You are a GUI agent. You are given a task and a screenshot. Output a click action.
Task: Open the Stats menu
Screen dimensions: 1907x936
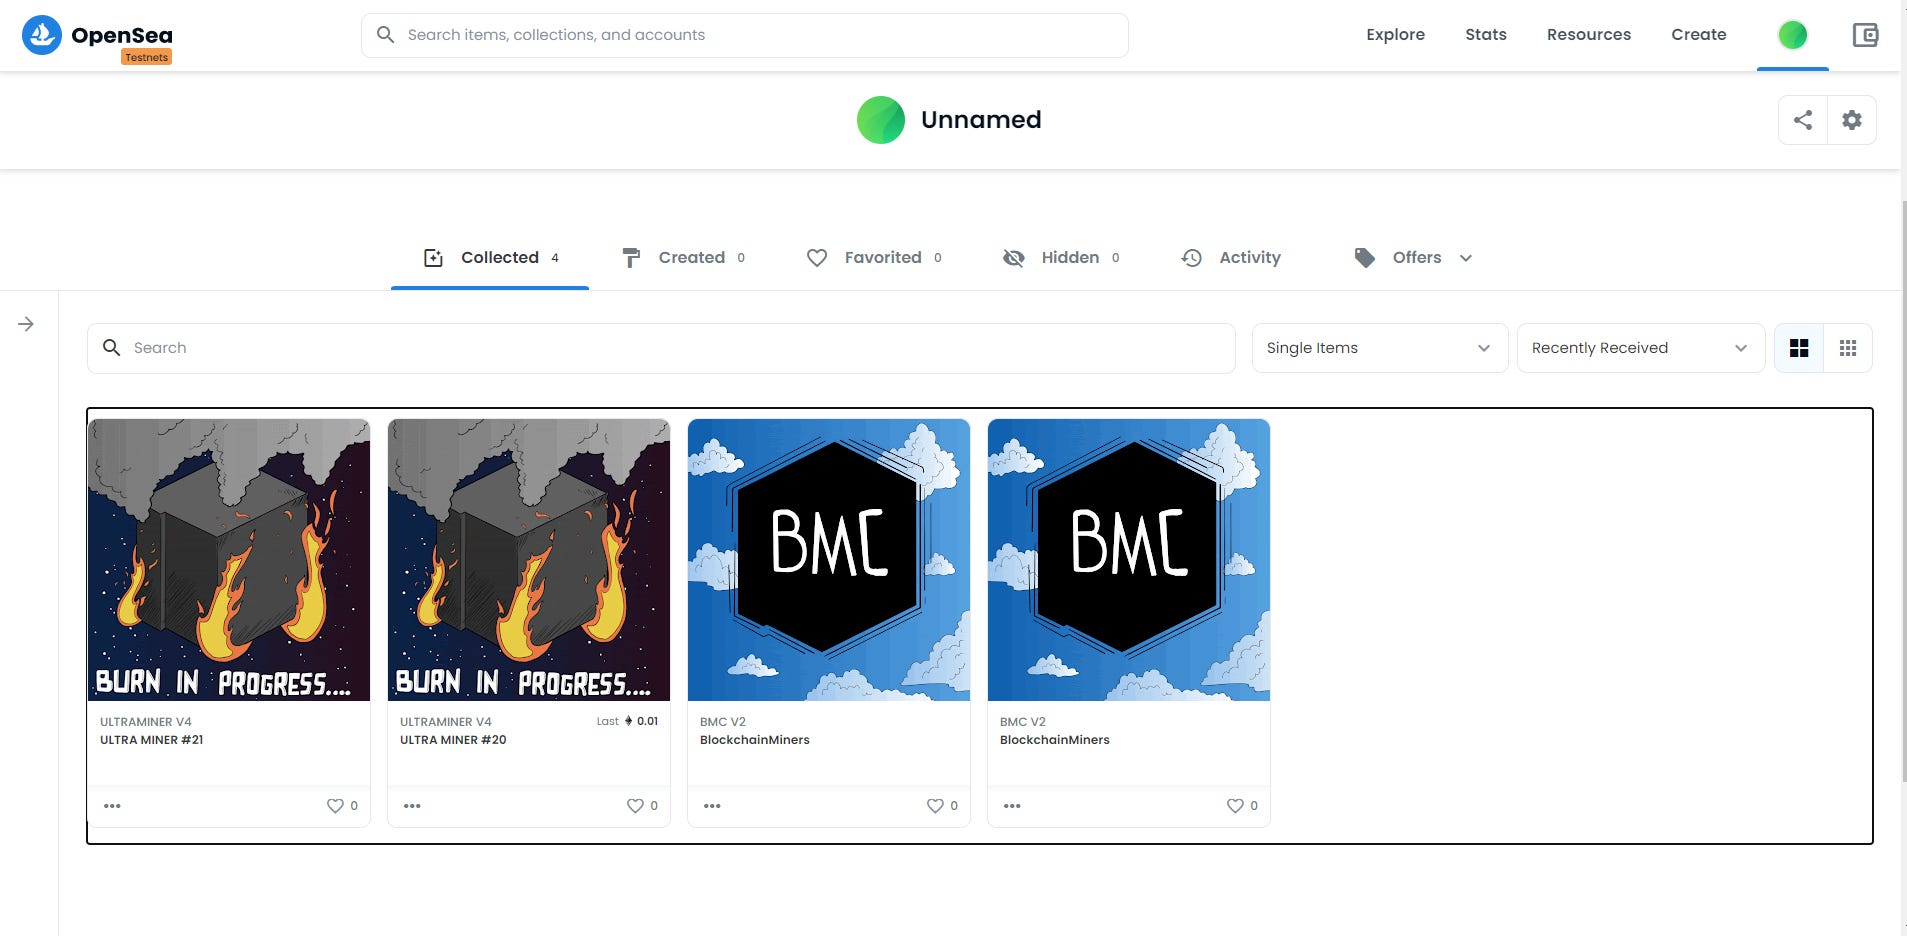point(1486,35)
